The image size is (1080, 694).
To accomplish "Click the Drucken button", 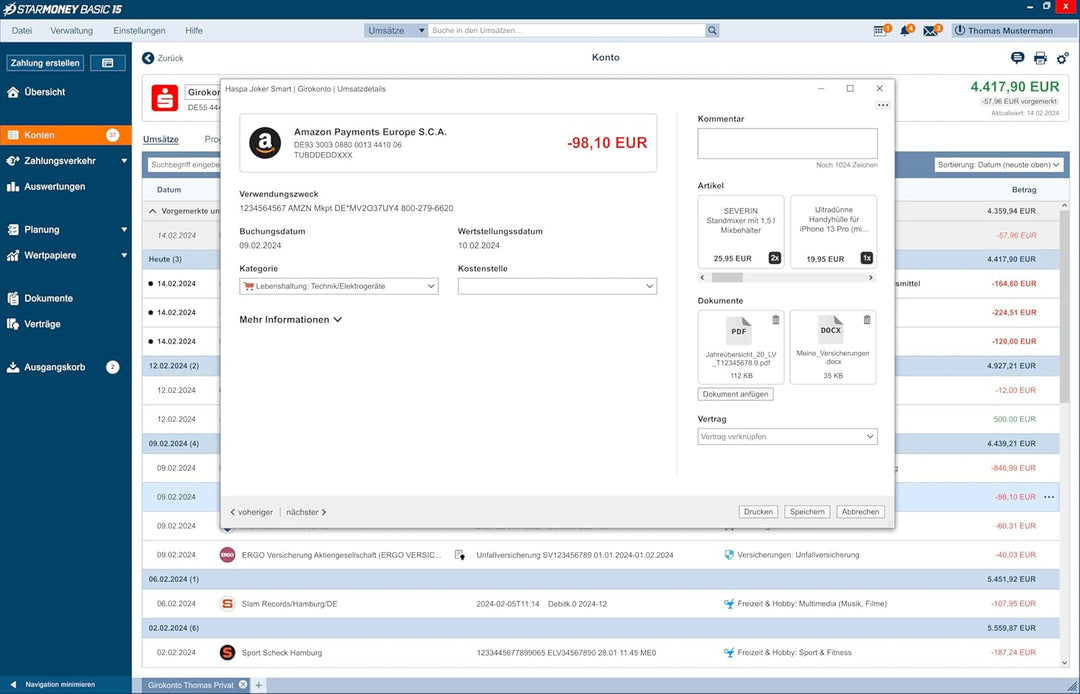I will [758, 512].
